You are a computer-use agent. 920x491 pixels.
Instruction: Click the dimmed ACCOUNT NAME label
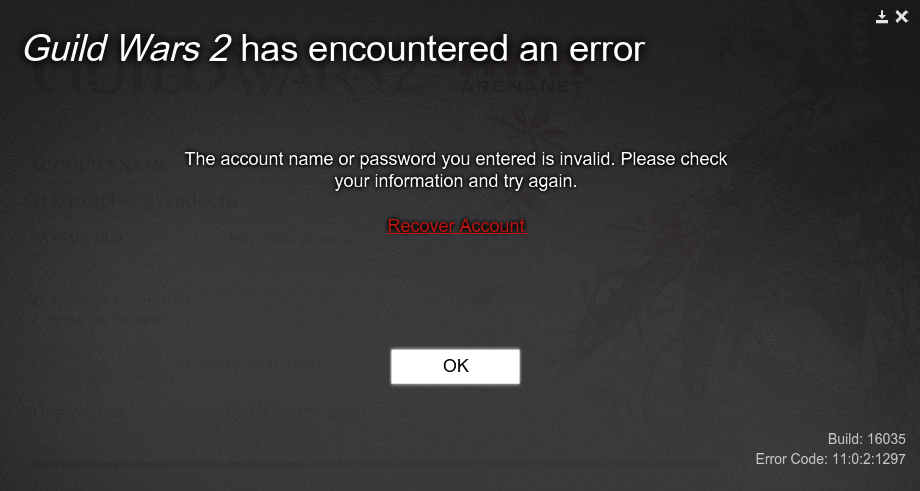[x=99, y=166]
